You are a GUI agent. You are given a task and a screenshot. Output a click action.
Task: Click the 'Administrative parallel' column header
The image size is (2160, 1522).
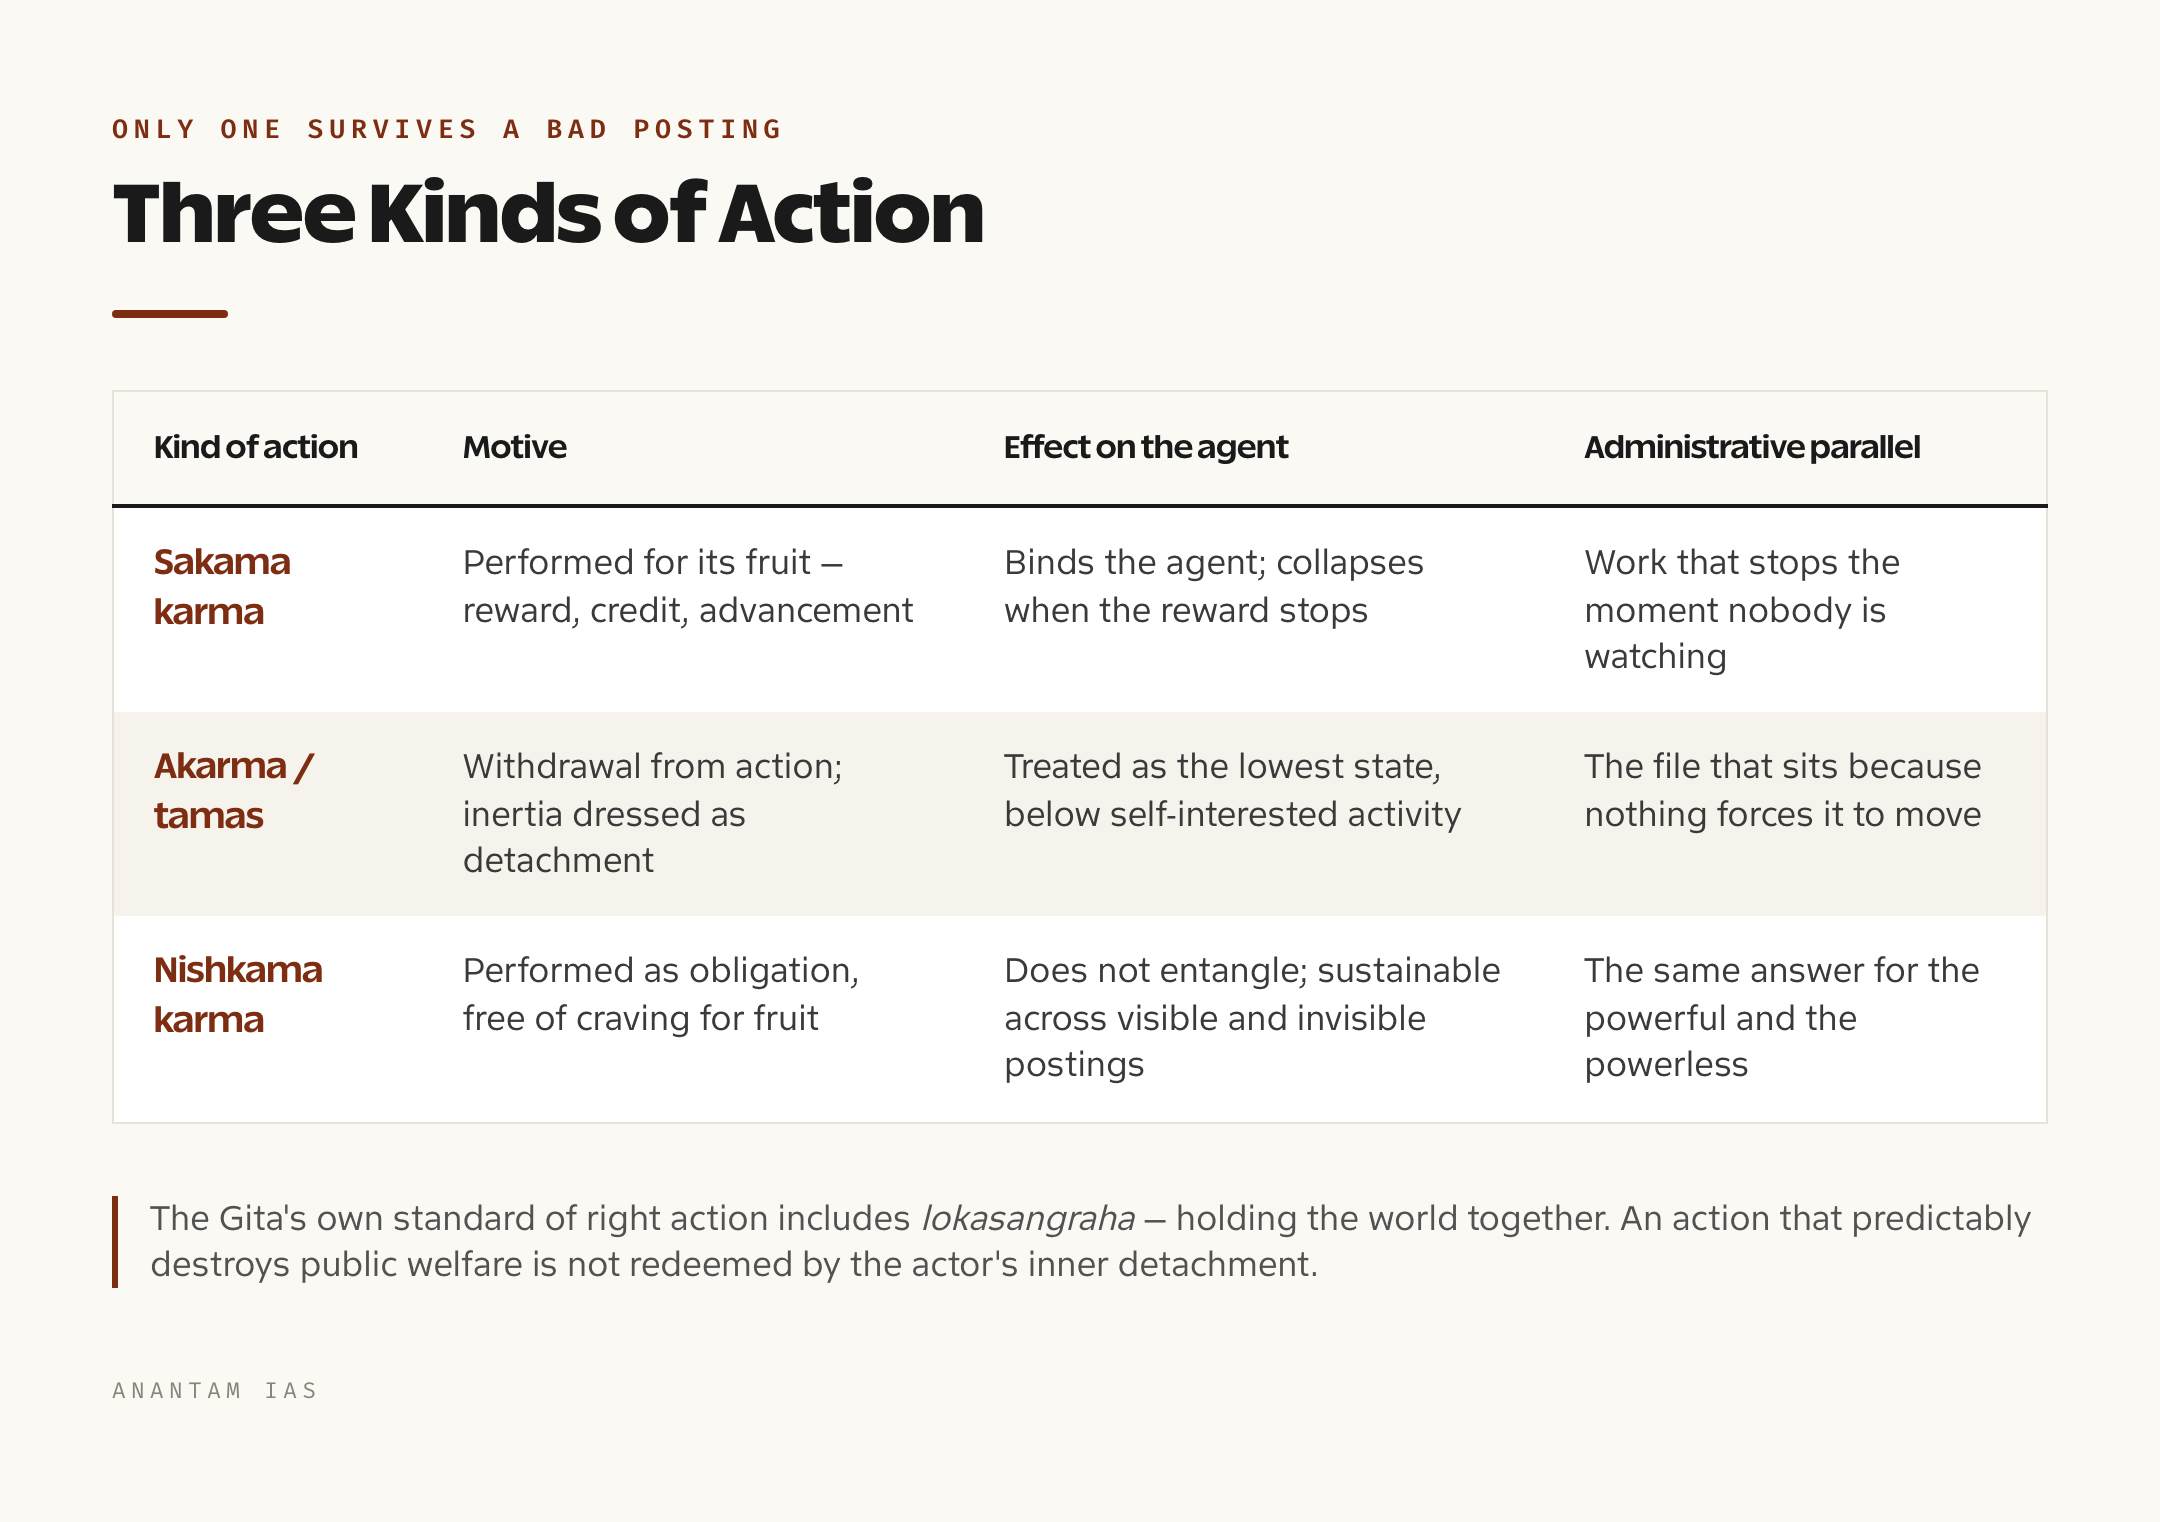click(x=1751, y=447)
